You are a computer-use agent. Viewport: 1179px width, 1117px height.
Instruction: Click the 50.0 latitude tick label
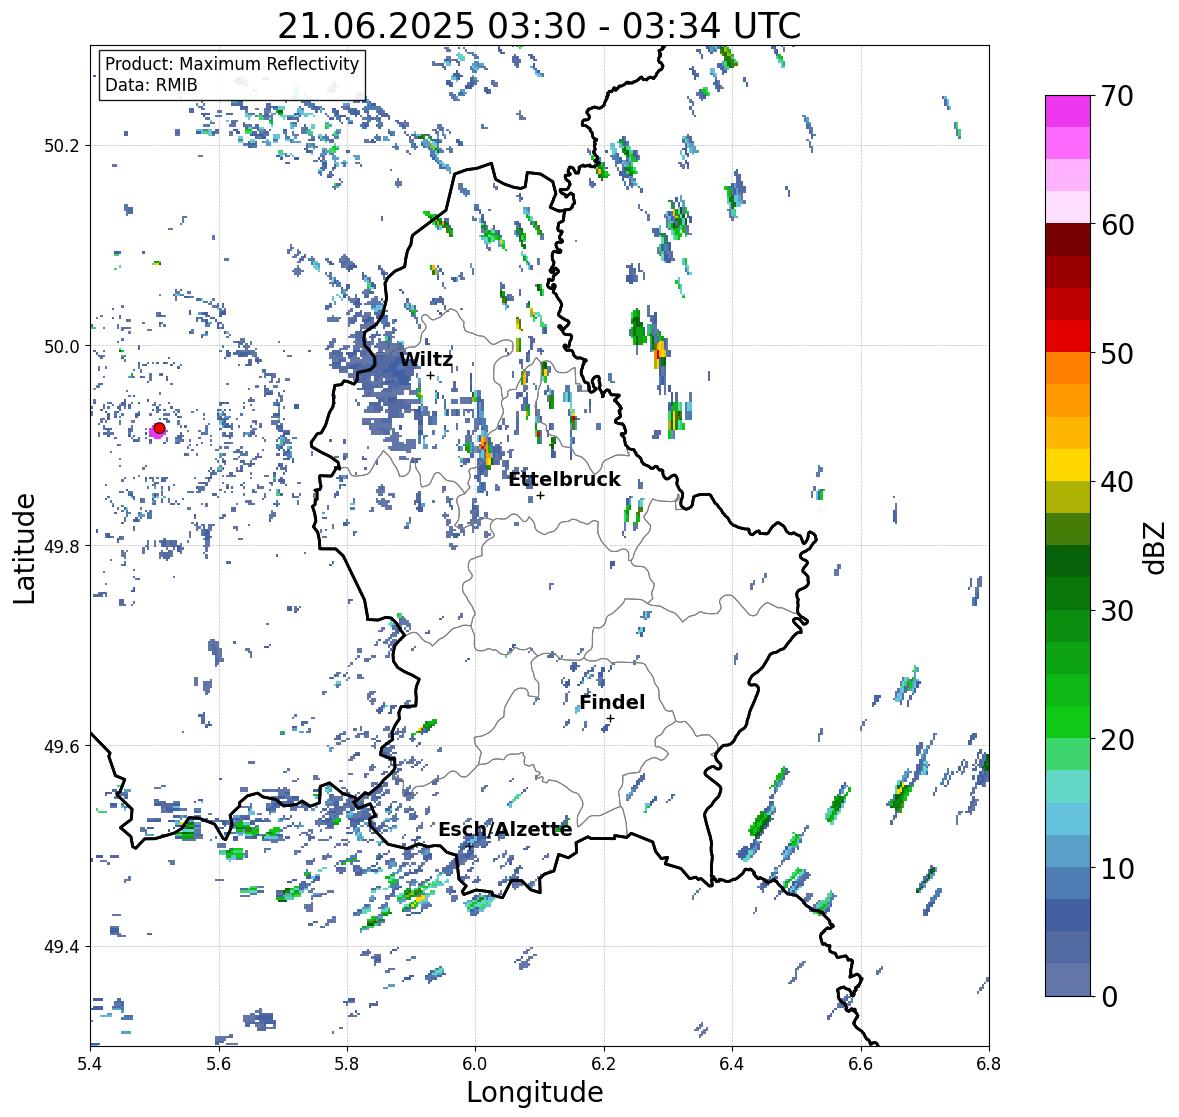coord(62,347)
